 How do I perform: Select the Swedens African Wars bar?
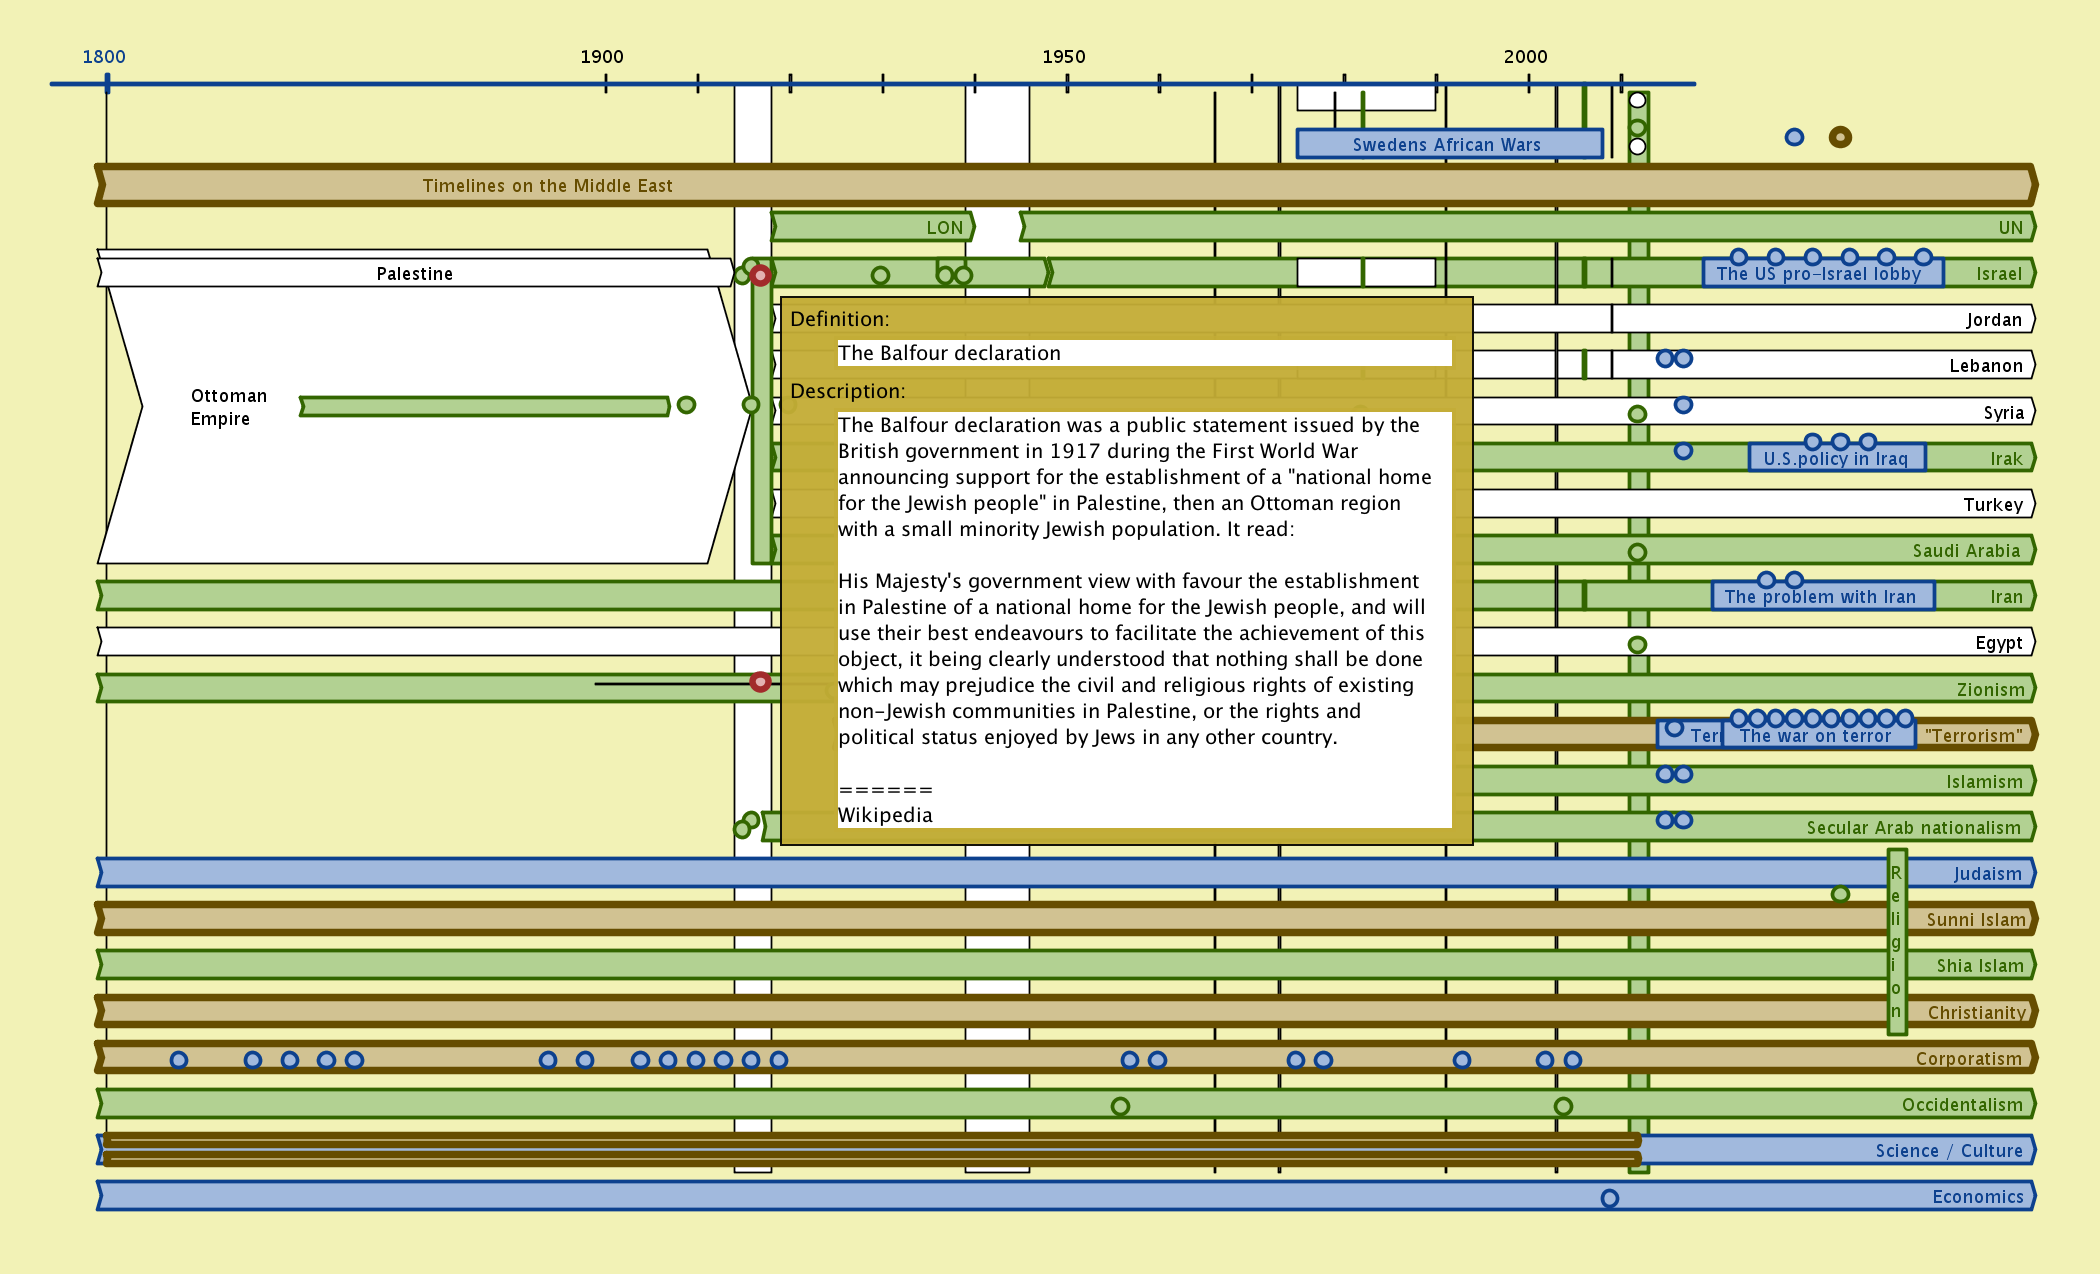point(1448,144)
